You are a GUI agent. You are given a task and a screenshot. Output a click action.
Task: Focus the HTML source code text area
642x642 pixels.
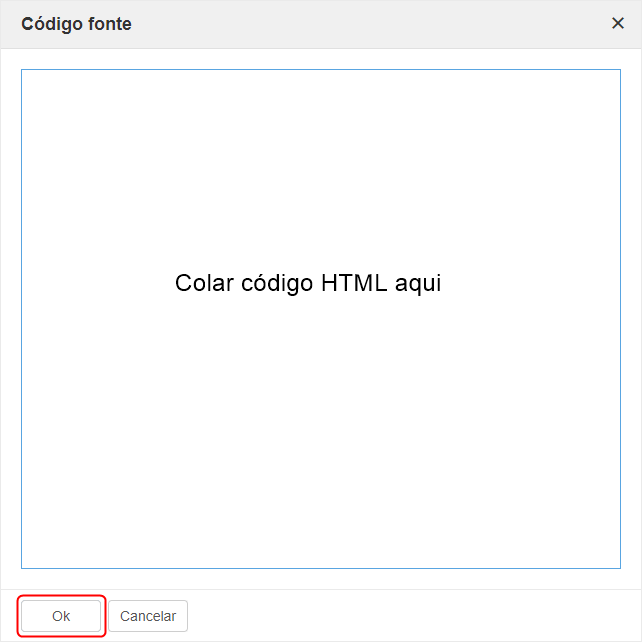pyautogui.click(x=321, y=319)
